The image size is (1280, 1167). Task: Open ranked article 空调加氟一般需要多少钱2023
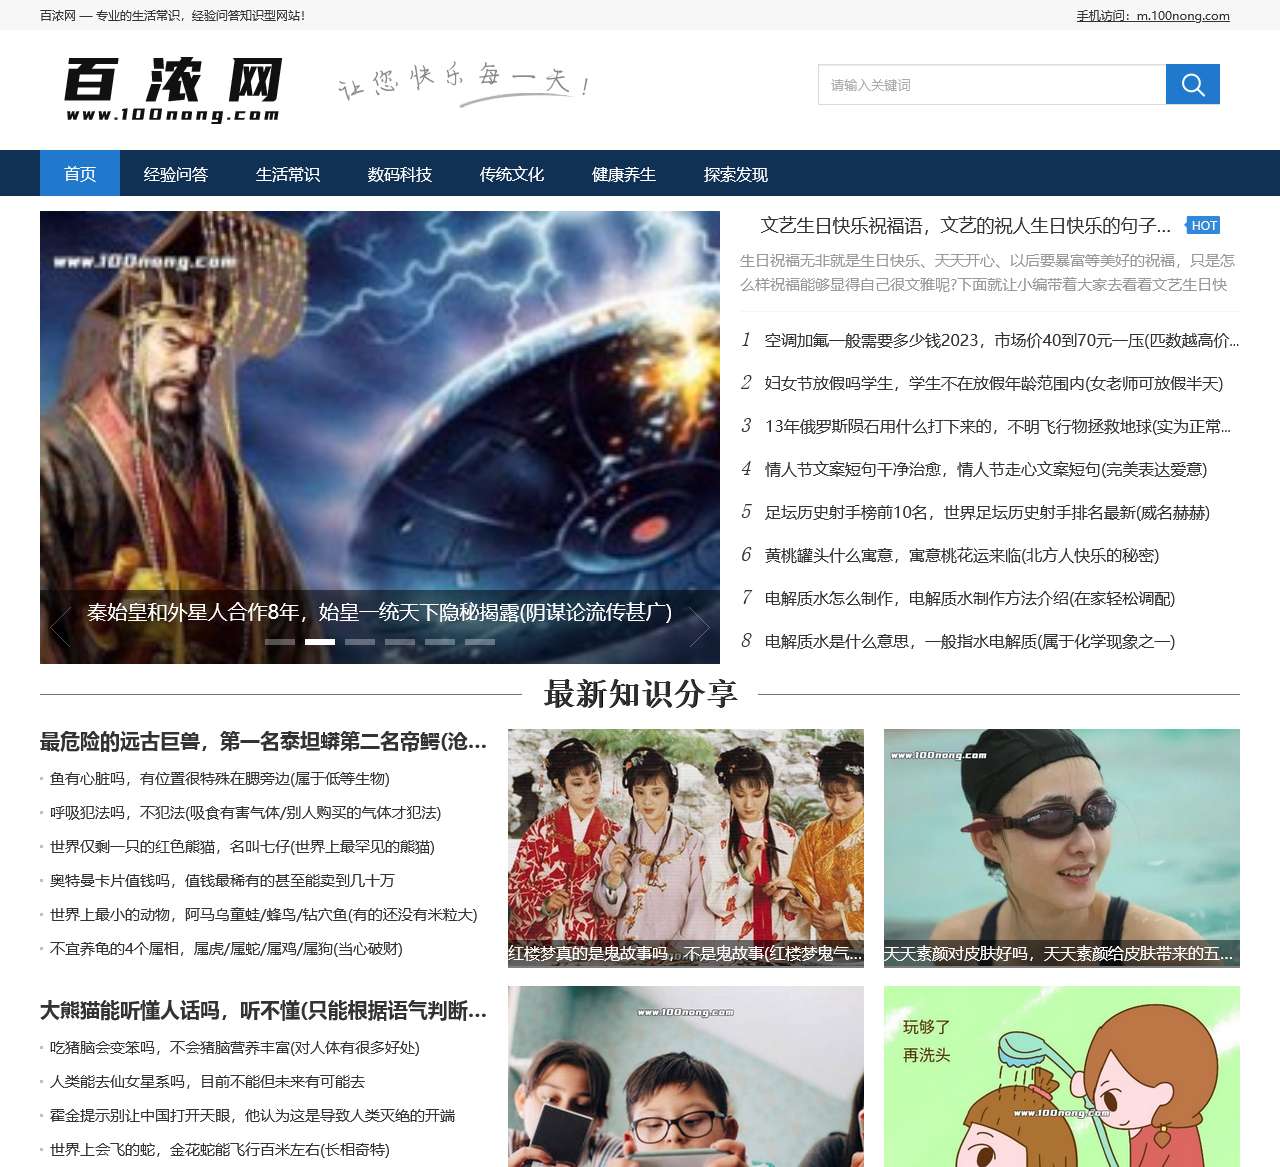(x=1001, y=340)
